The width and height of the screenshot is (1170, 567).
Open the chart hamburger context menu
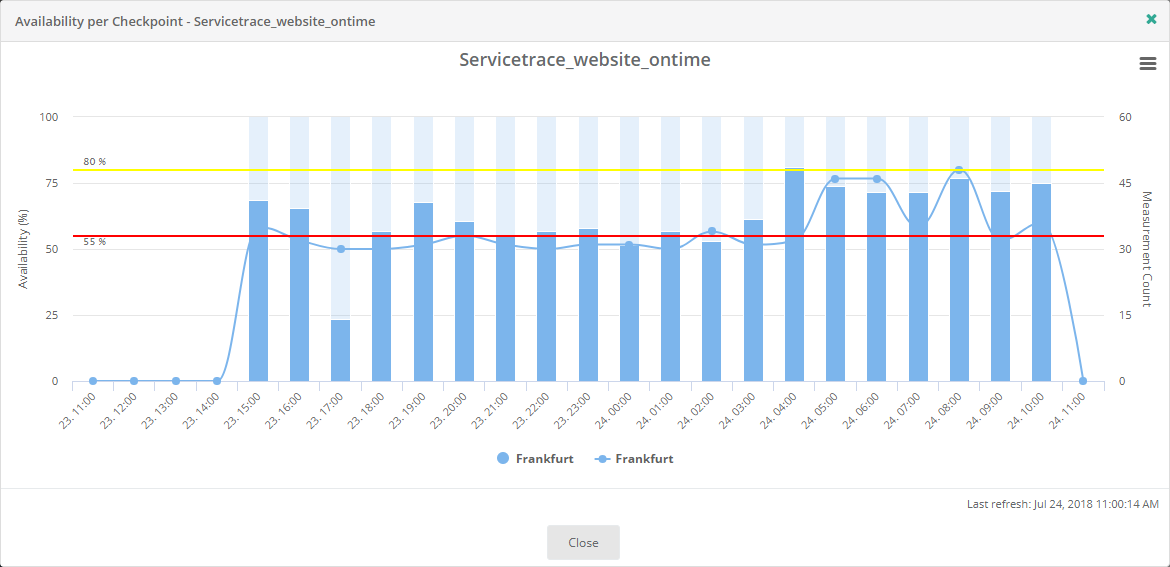[x=1148, y=64]
